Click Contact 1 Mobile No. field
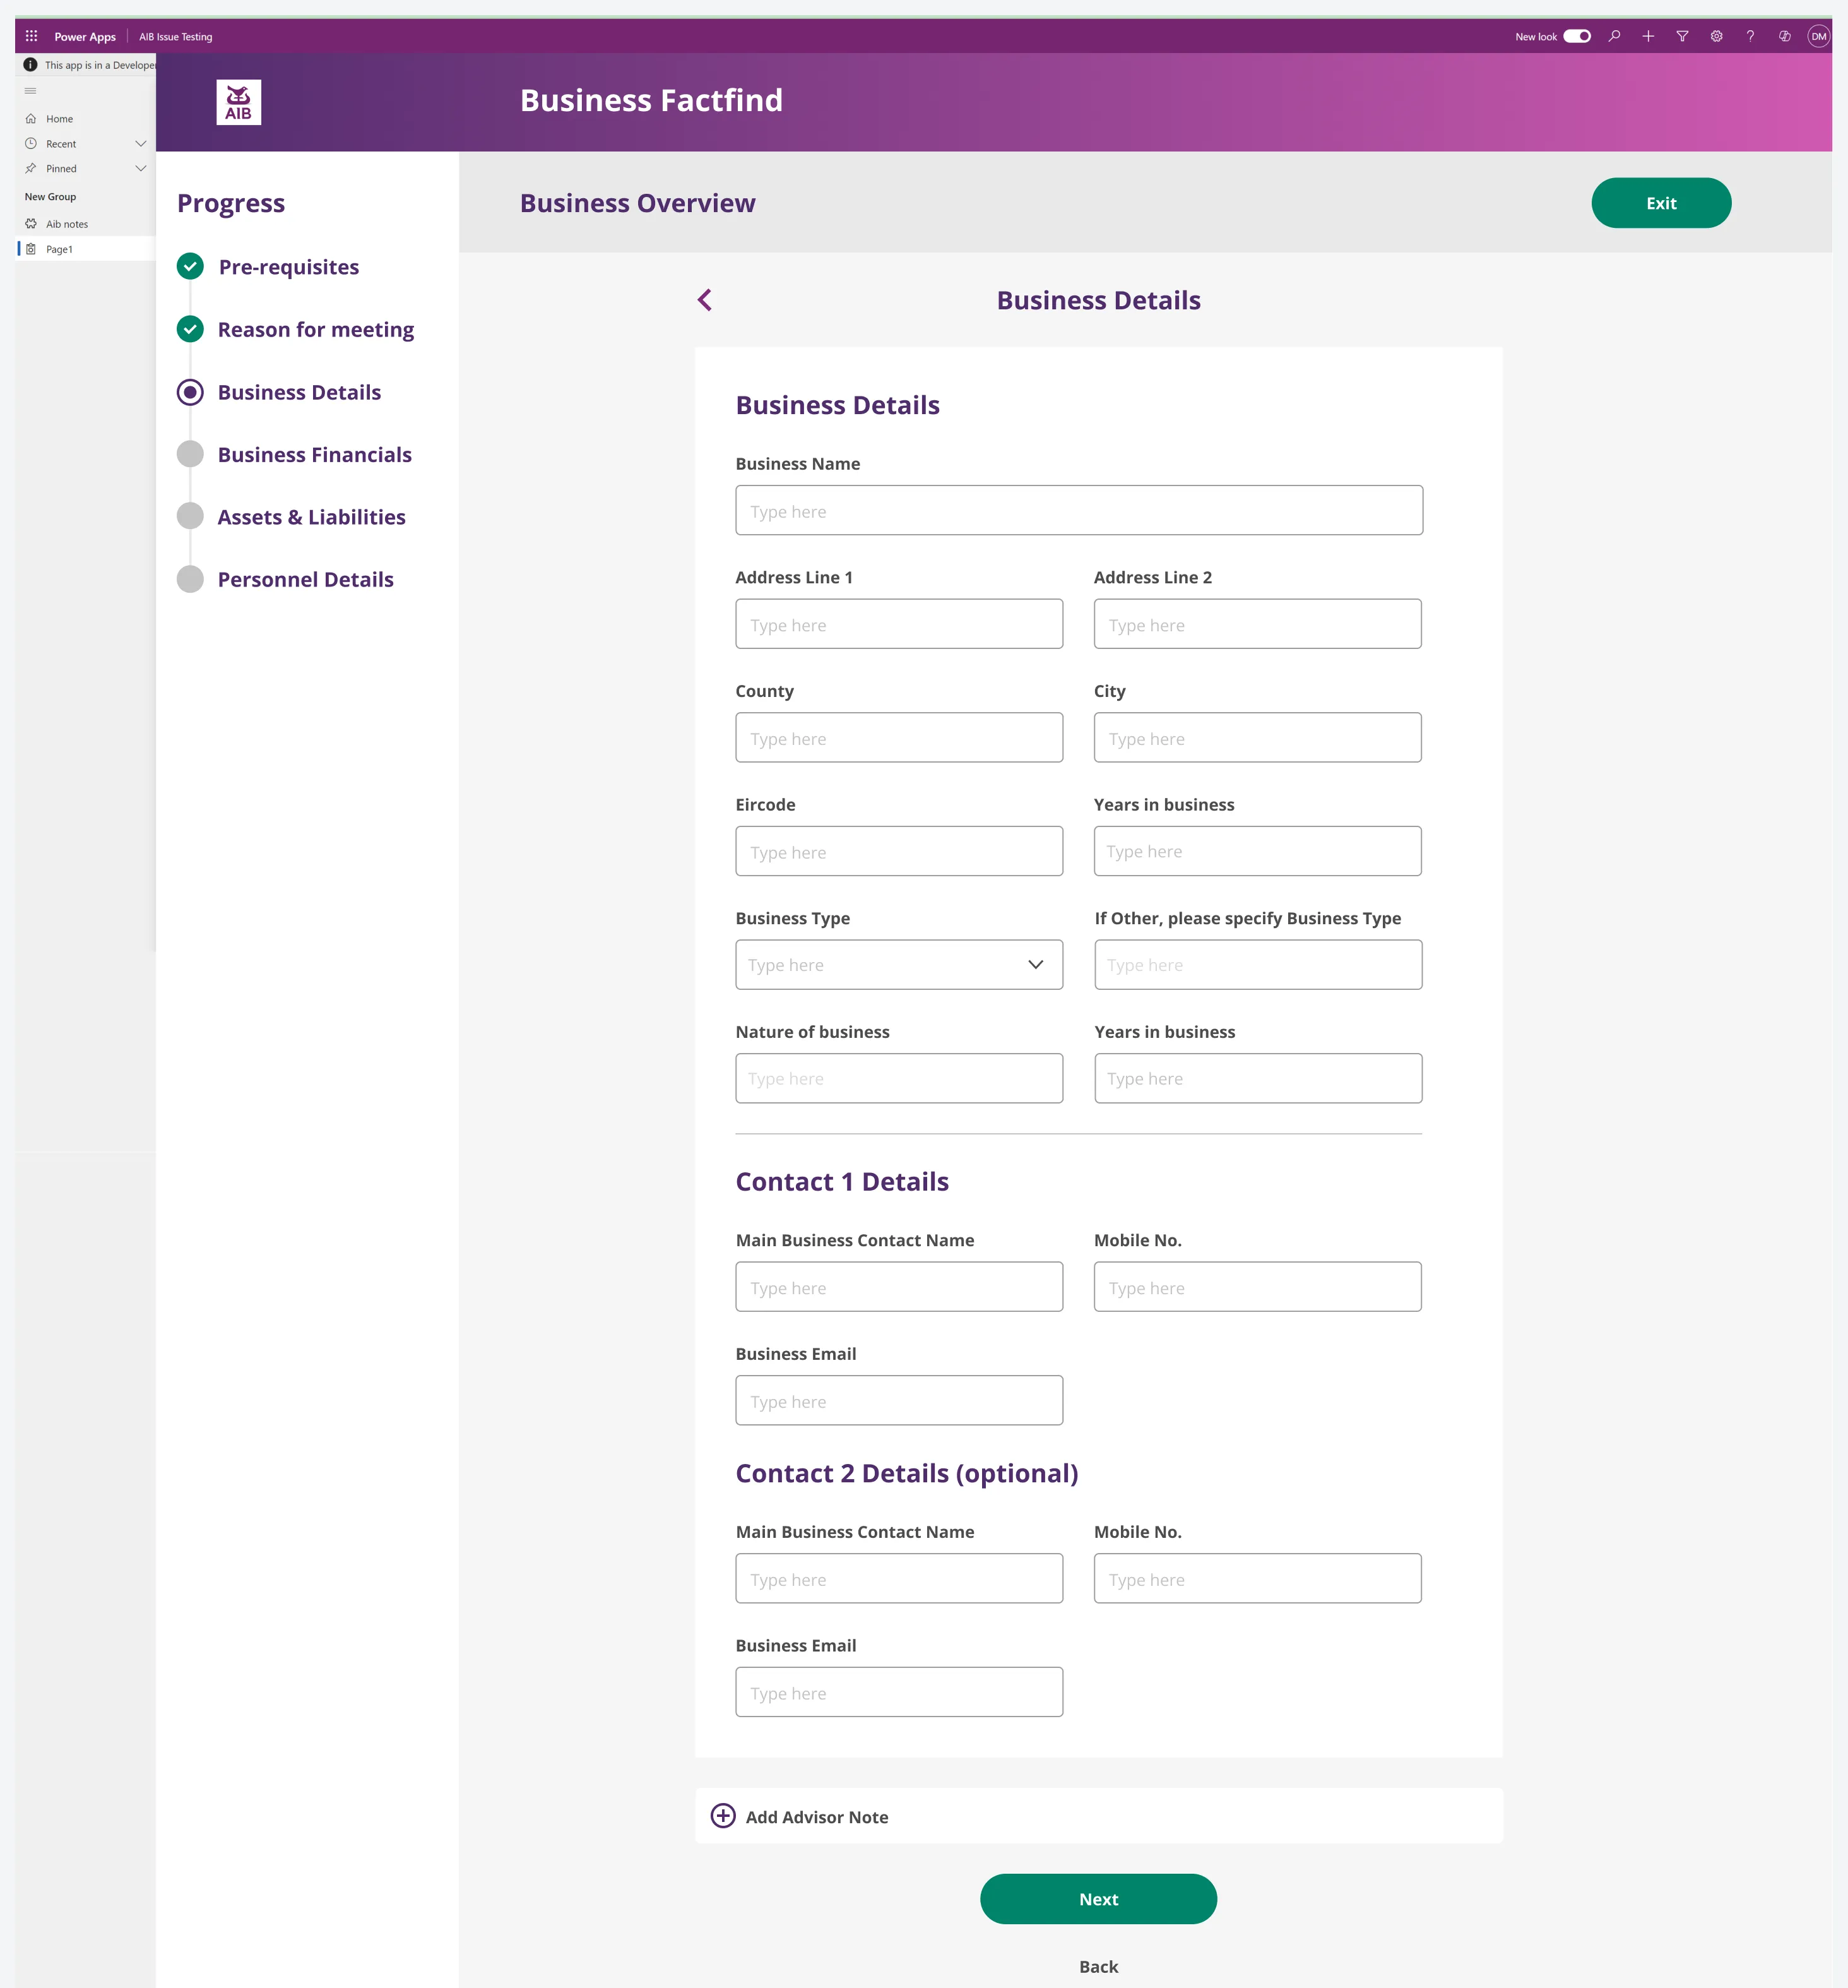This screenshot has width=1848, height=1988. [1257, 1287]
